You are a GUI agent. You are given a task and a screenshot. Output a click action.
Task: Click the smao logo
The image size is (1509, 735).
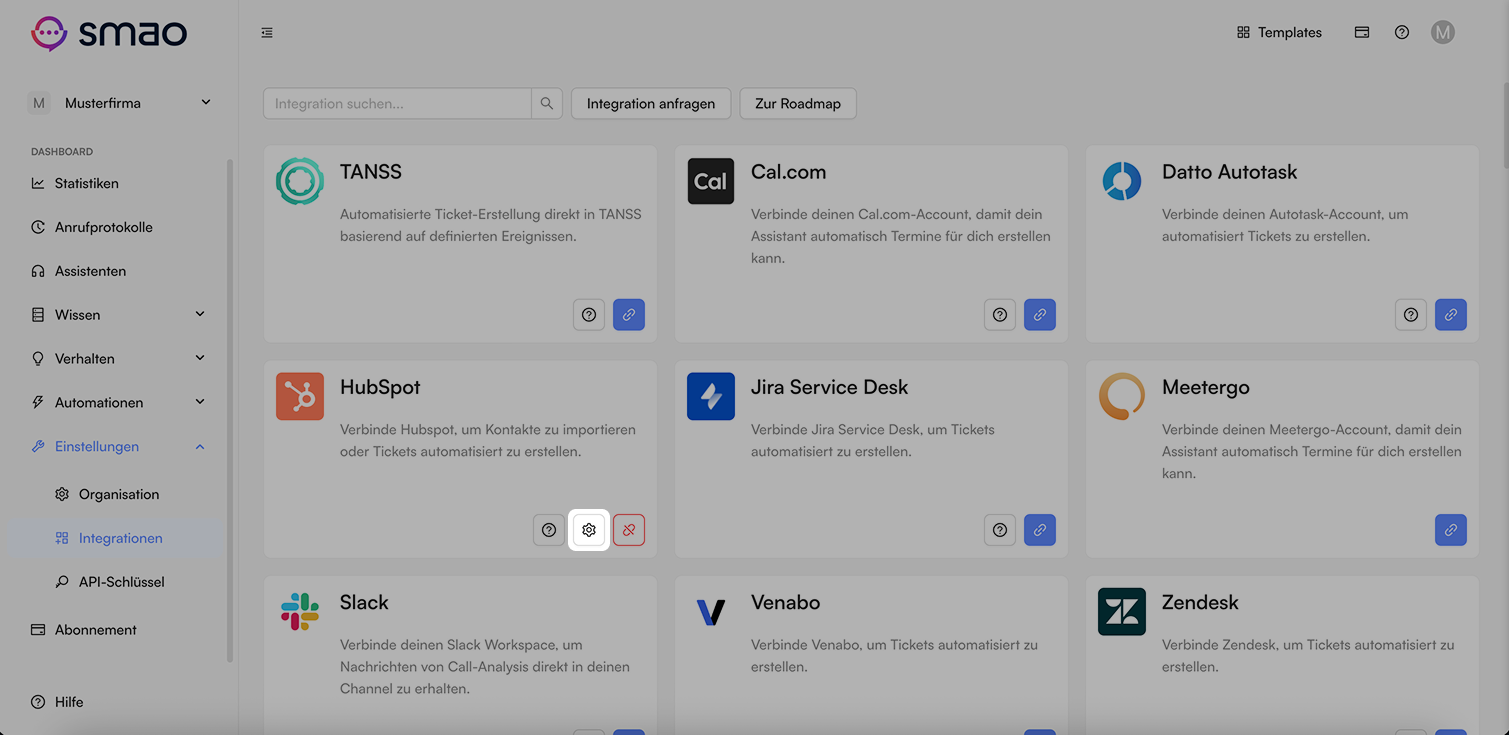coord(109,33)
